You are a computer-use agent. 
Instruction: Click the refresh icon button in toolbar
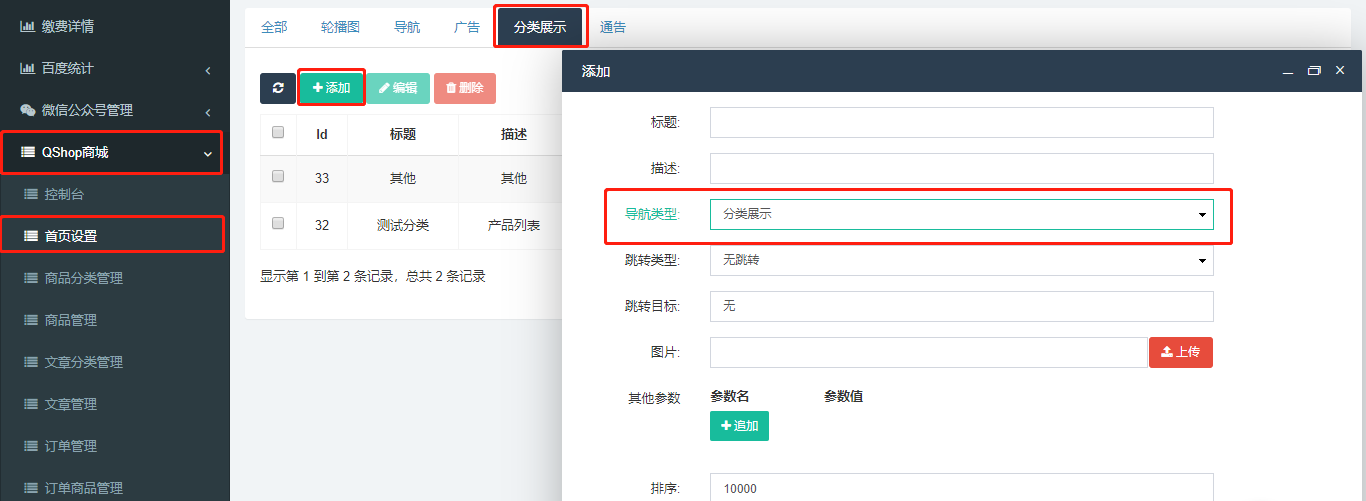[277, 88]
